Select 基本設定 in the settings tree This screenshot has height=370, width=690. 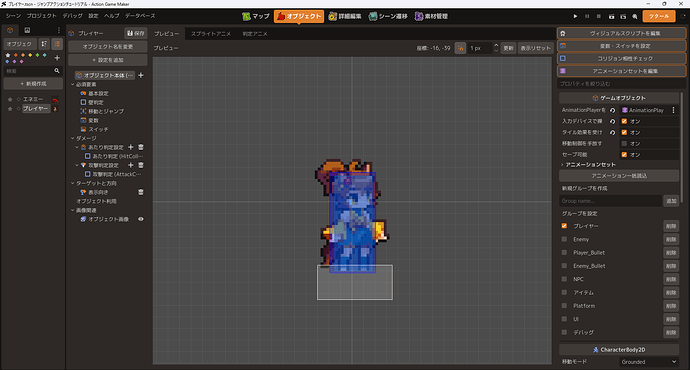pyautogui.click(x=98, y=93)
